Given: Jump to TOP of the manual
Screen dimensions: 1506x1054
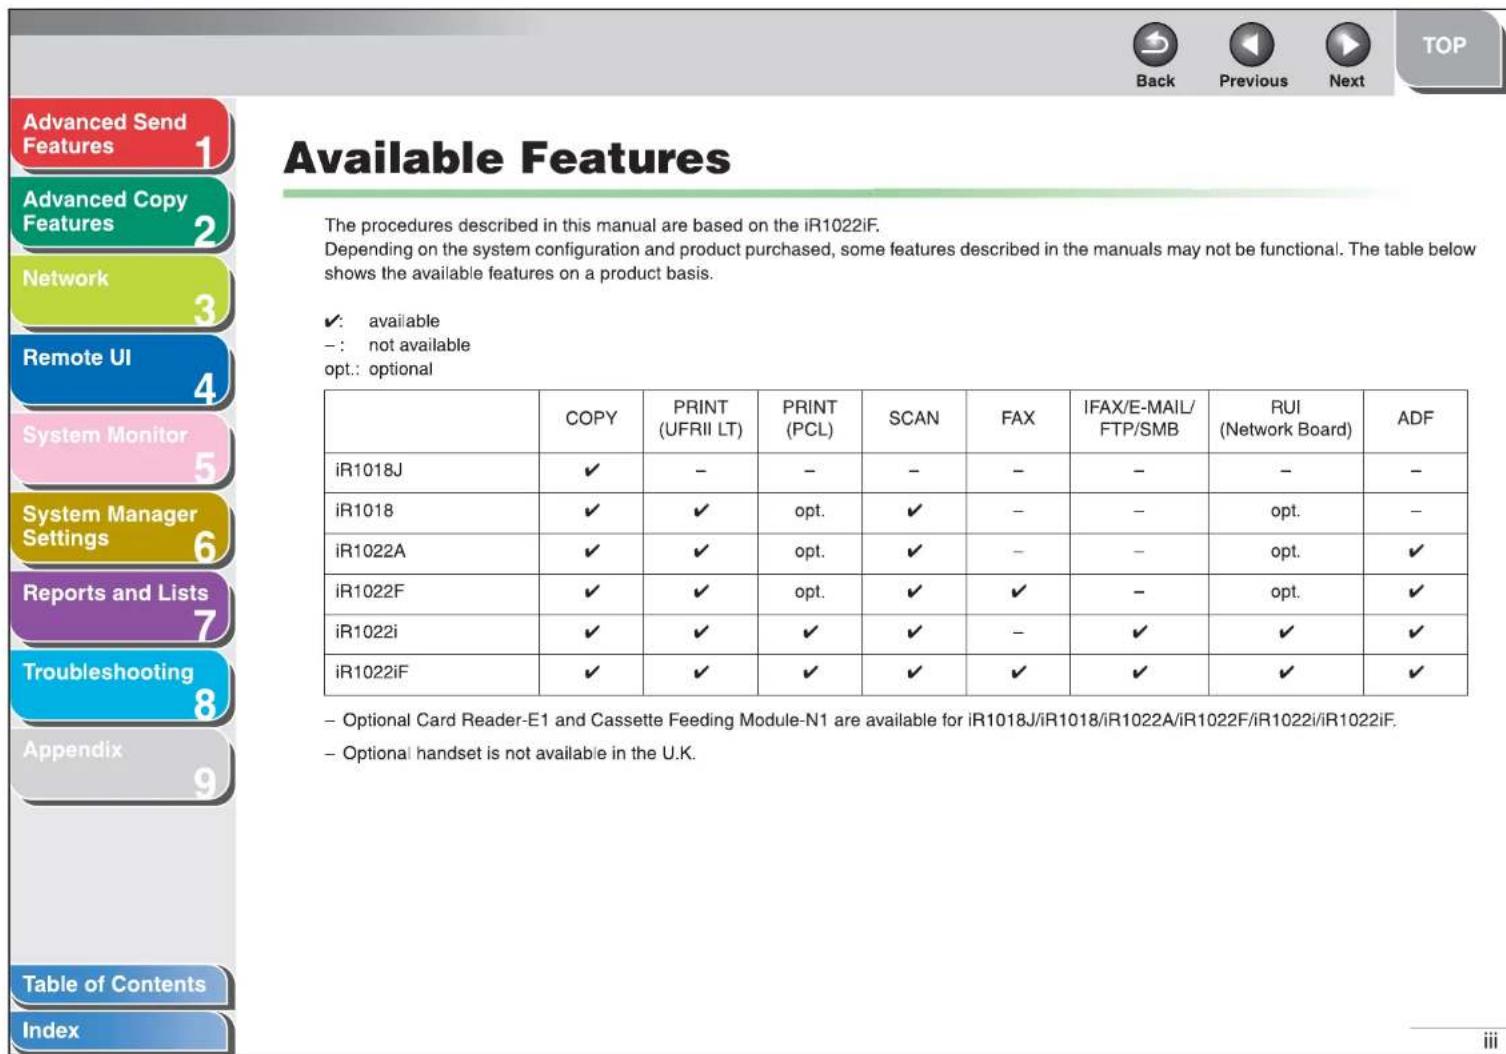Looking at the screenshot, I should [1445, 46].
